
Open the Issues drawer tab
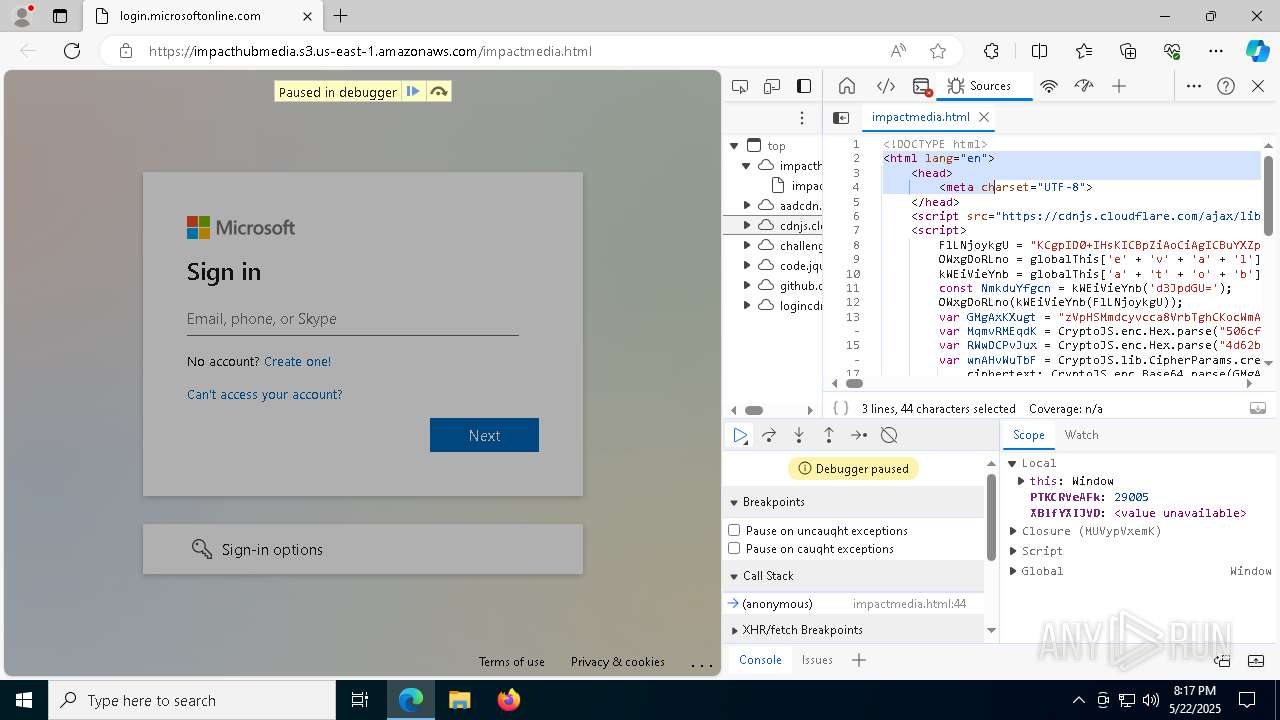click(817, 660)
